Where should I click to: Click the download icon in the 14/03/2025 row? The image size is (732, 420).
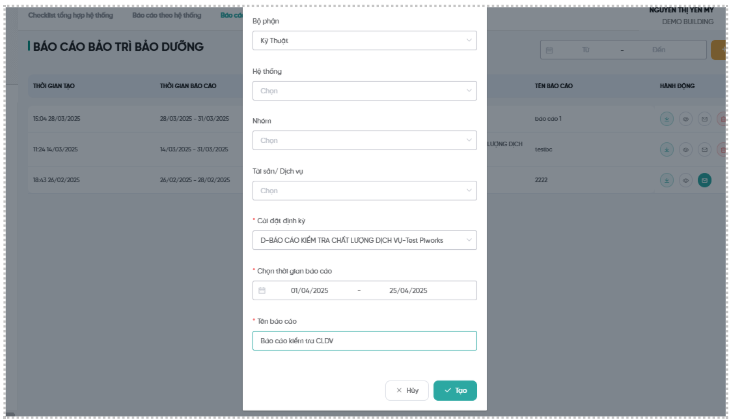(667, 150)
